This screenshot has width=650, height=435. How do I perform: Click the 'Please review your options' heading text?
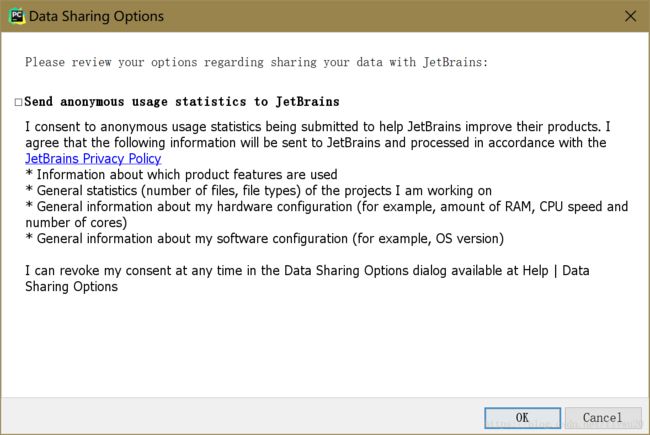[257, 62]
